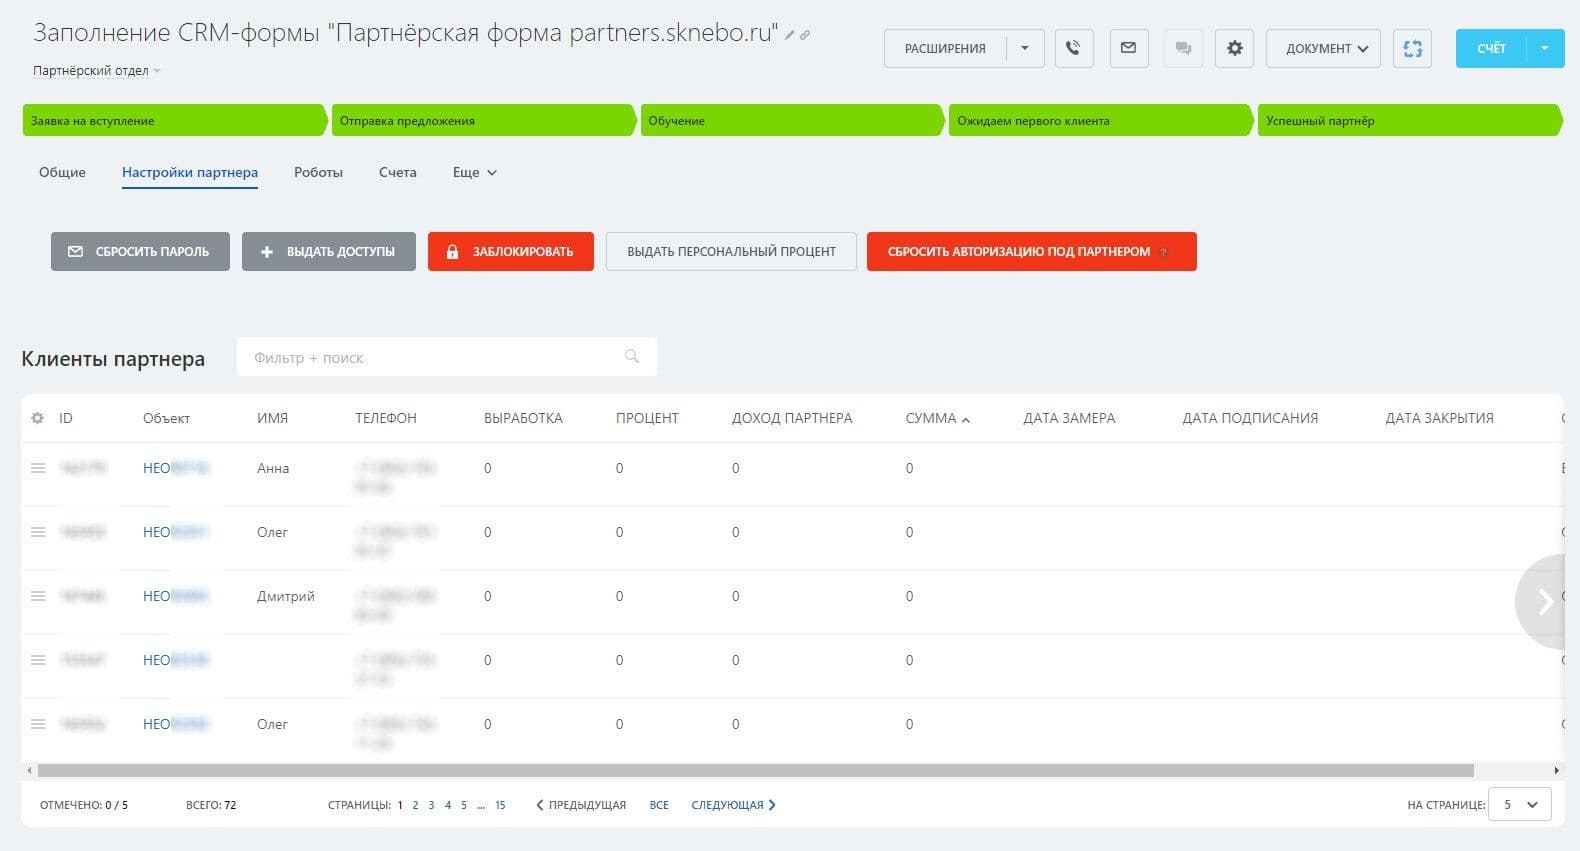The height and width of the screenshot is (851, 1580).
Task: Open the row menu for Анна
Action: [38, 468]
